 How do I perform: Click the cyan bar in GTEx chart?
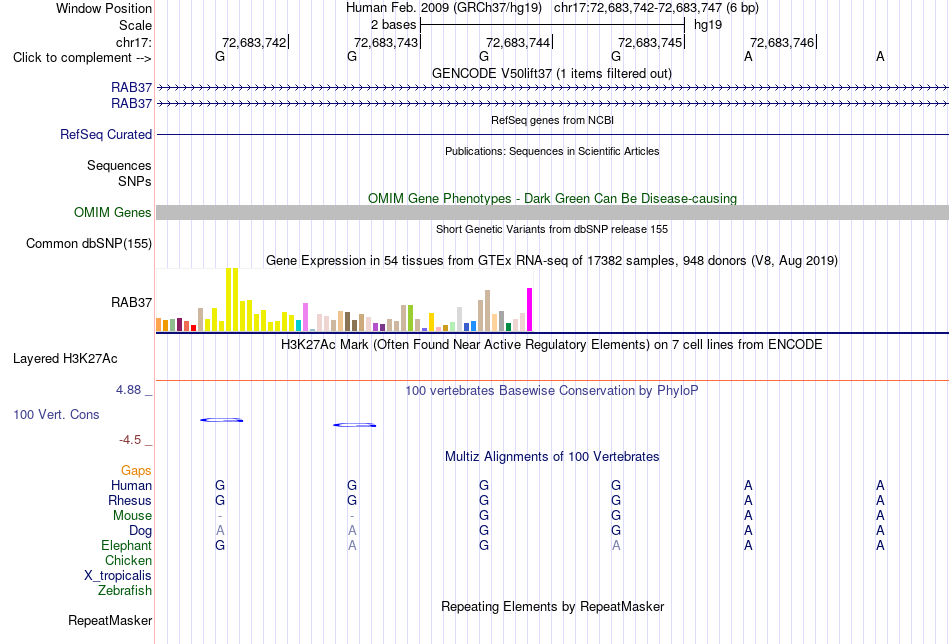click(299, 325)
